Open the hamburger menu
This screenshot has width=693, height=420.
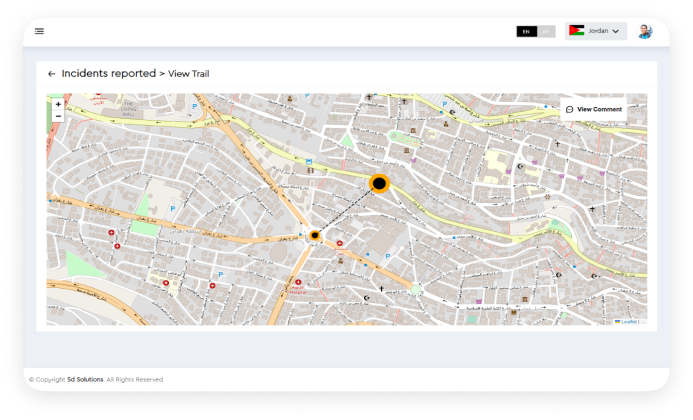pyautogui.click(x=39, y=31)
